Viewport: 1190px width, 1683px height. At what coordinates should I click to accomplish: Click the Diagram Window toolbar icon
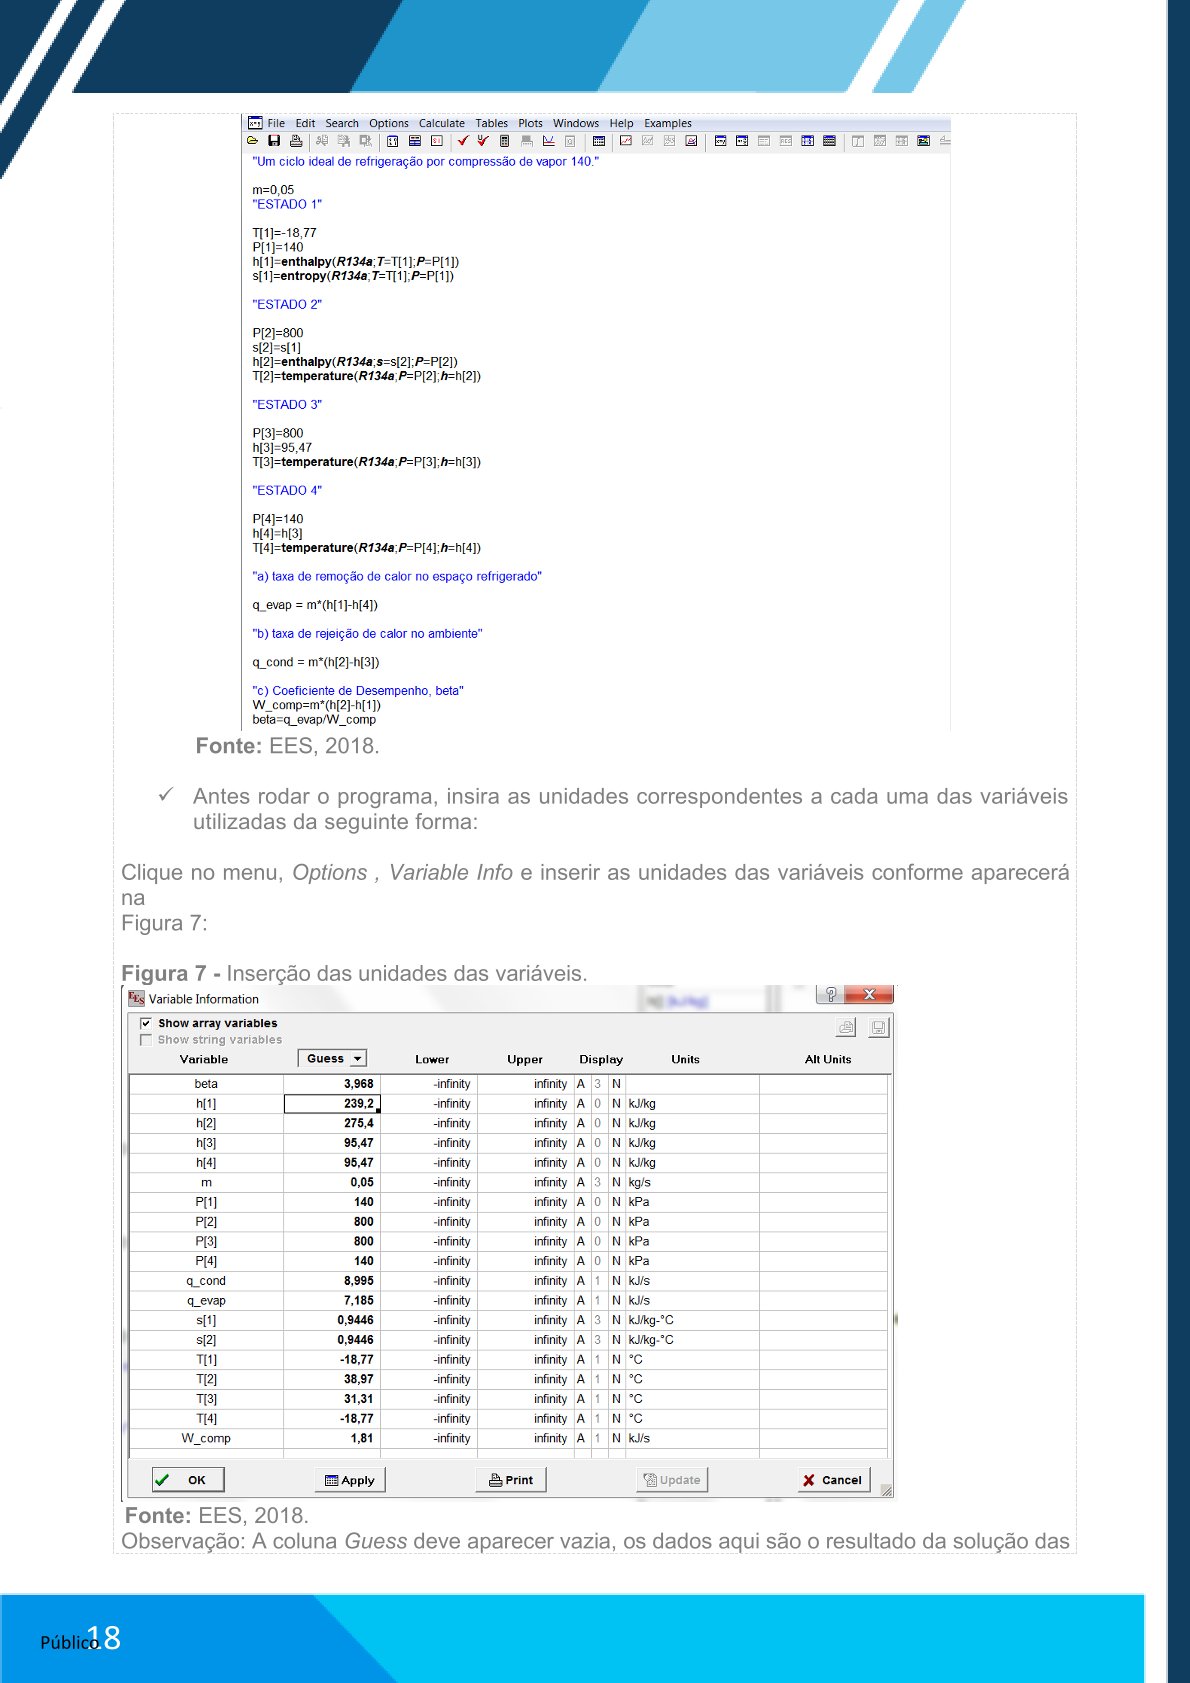pos(923,141)
